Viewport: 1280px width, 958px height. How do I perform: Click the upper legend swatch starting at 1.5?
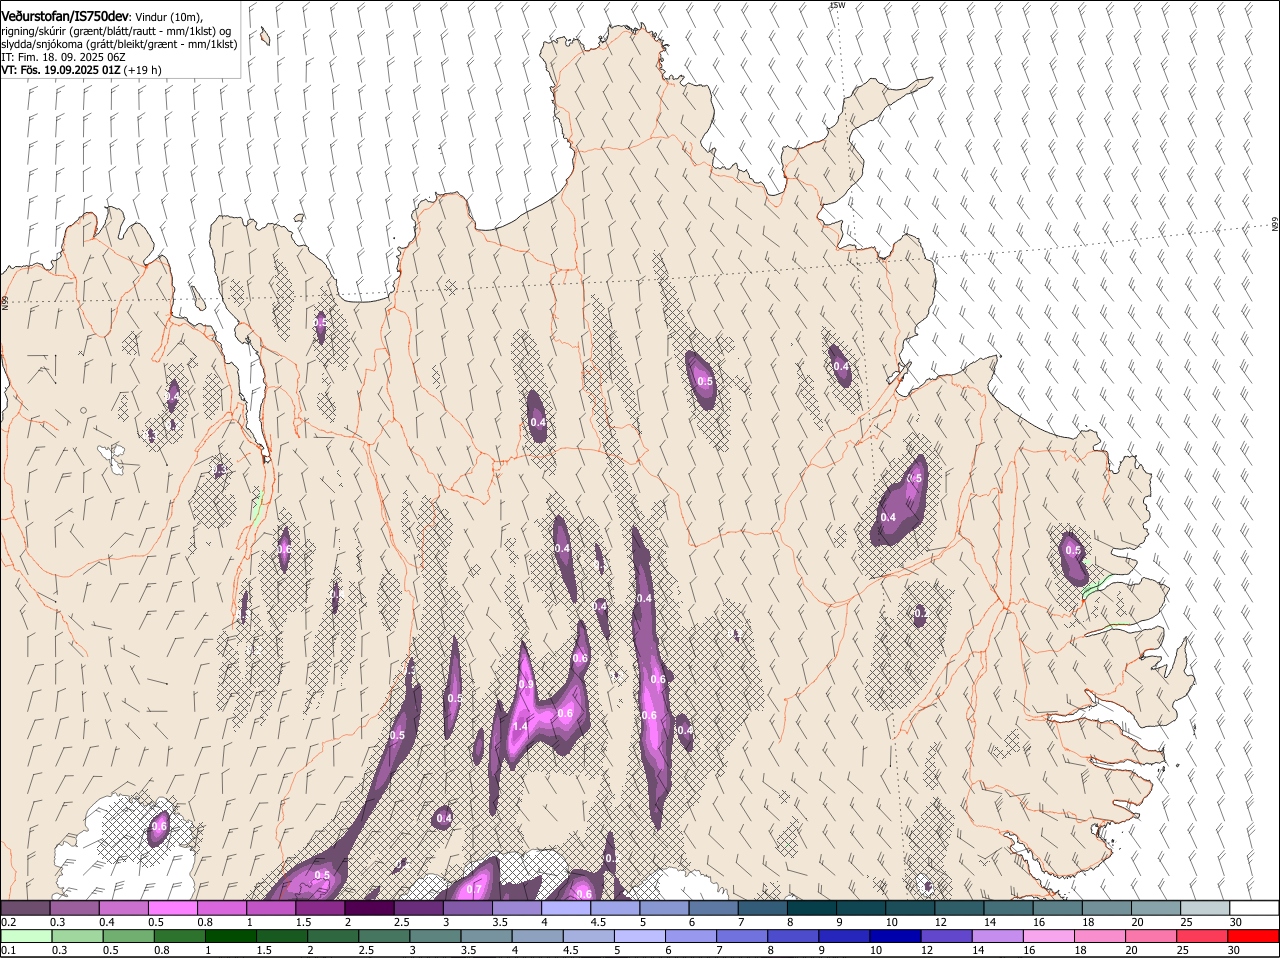click(x=320, y=907)
